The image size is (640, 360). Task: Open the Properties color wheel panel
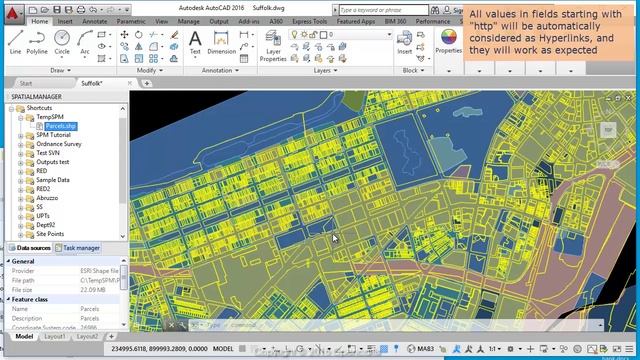tap(448, 42)
